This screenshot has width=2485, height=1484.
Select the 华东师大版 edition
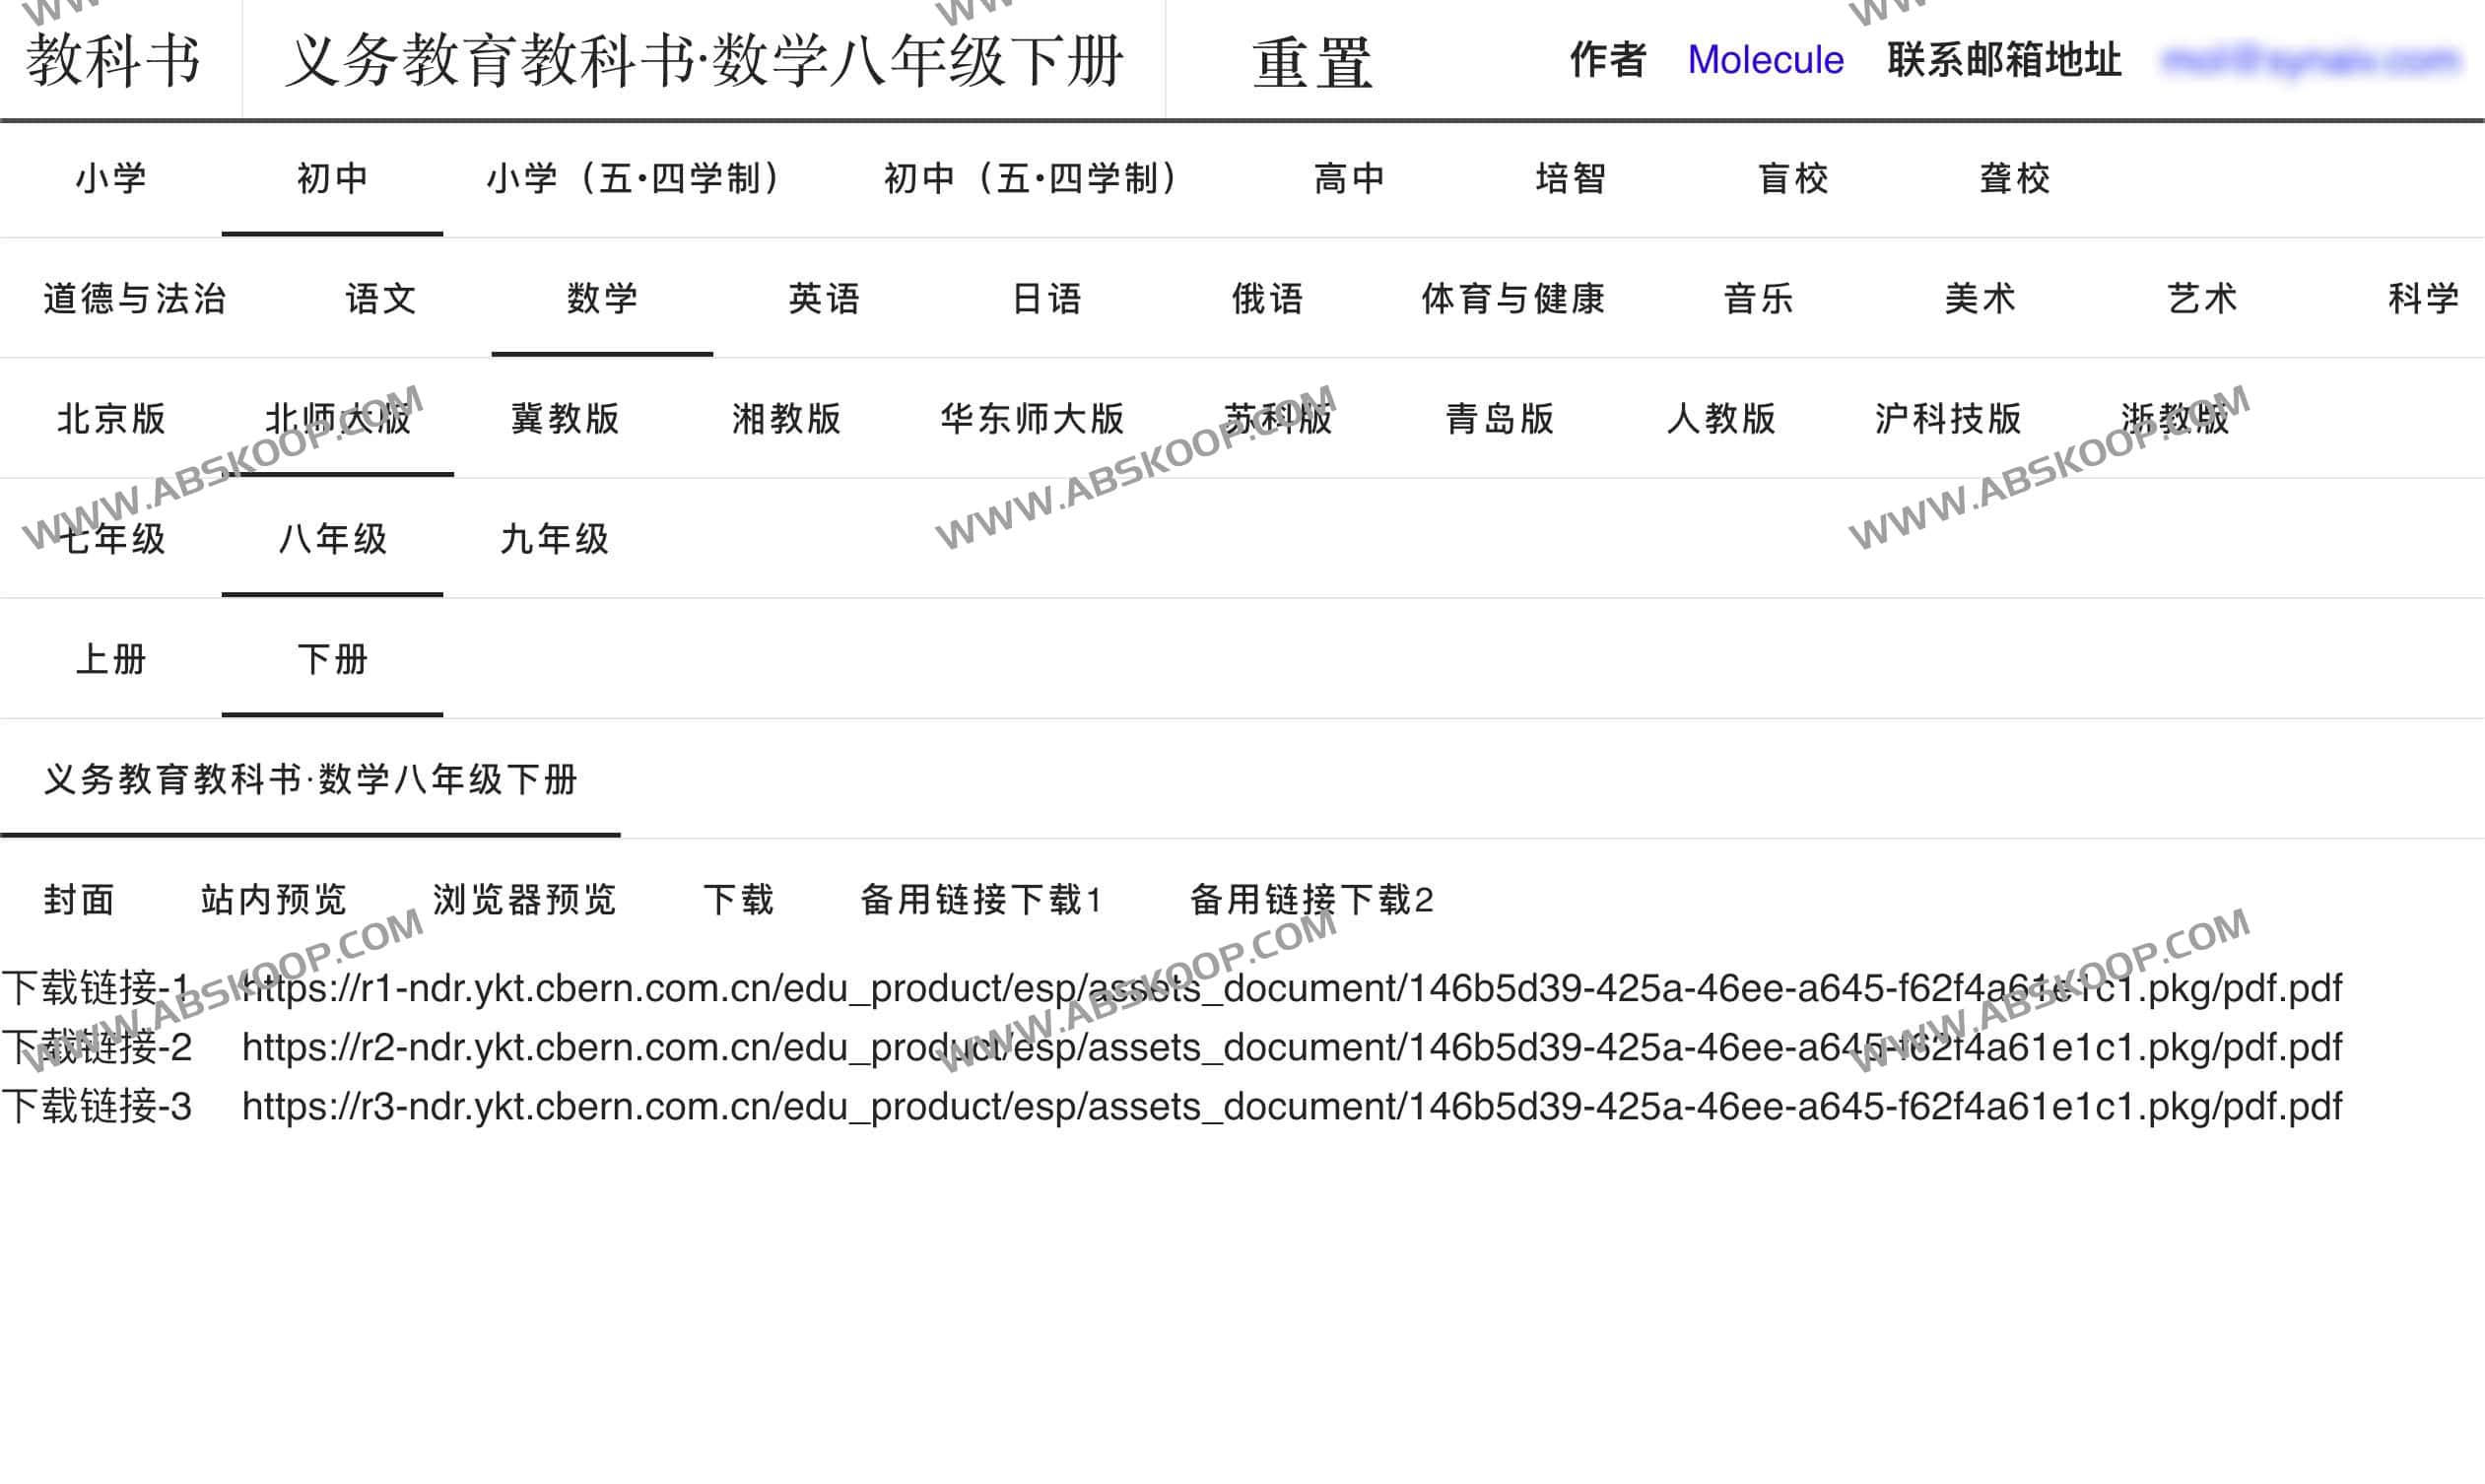1032,419
